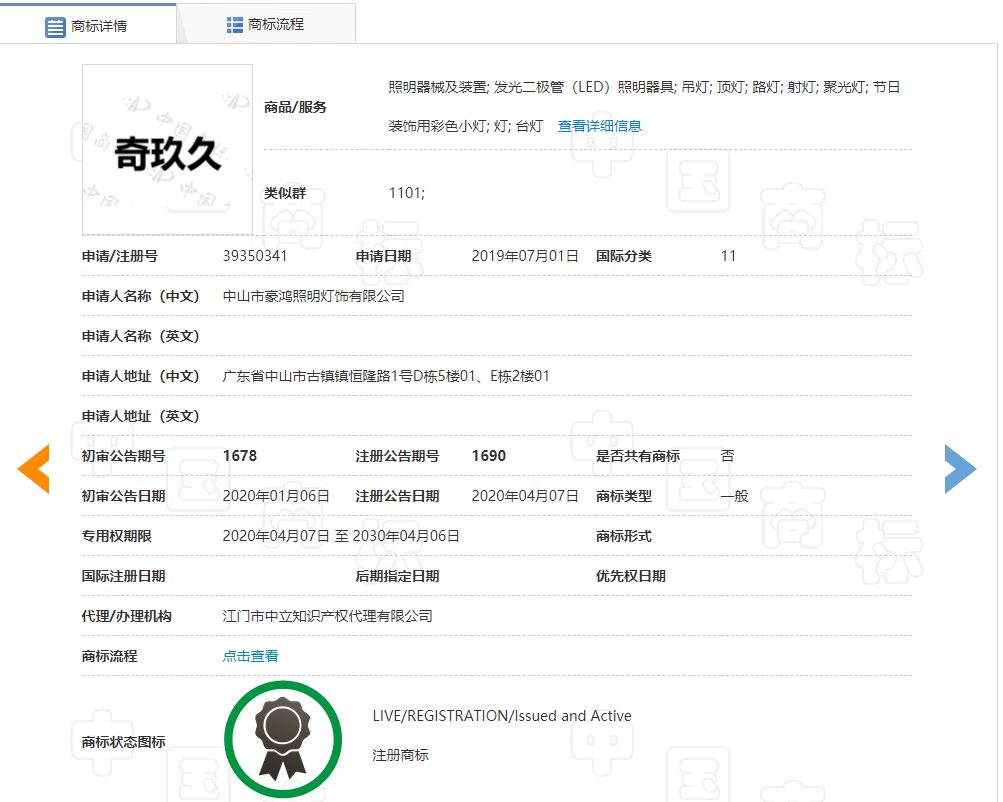The image size is (1003, 802).
Task: Go to previous trademark with orange arrow
Action: click(33, 469)
